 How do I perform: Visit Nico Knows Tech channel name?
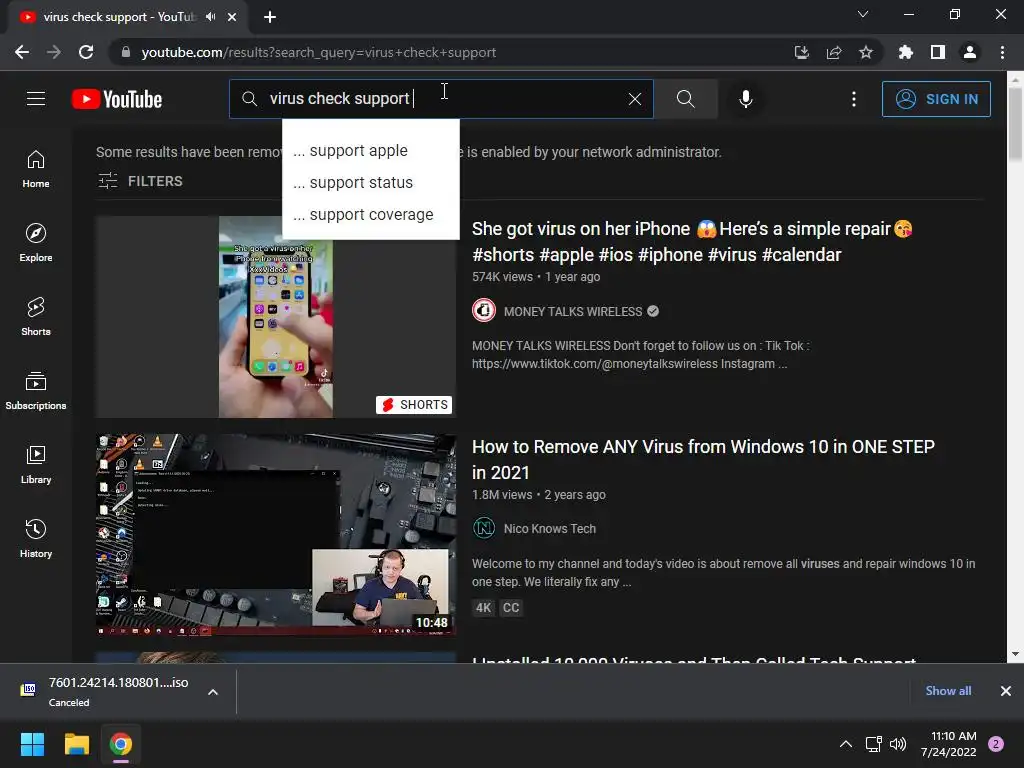tap(550, 529)
